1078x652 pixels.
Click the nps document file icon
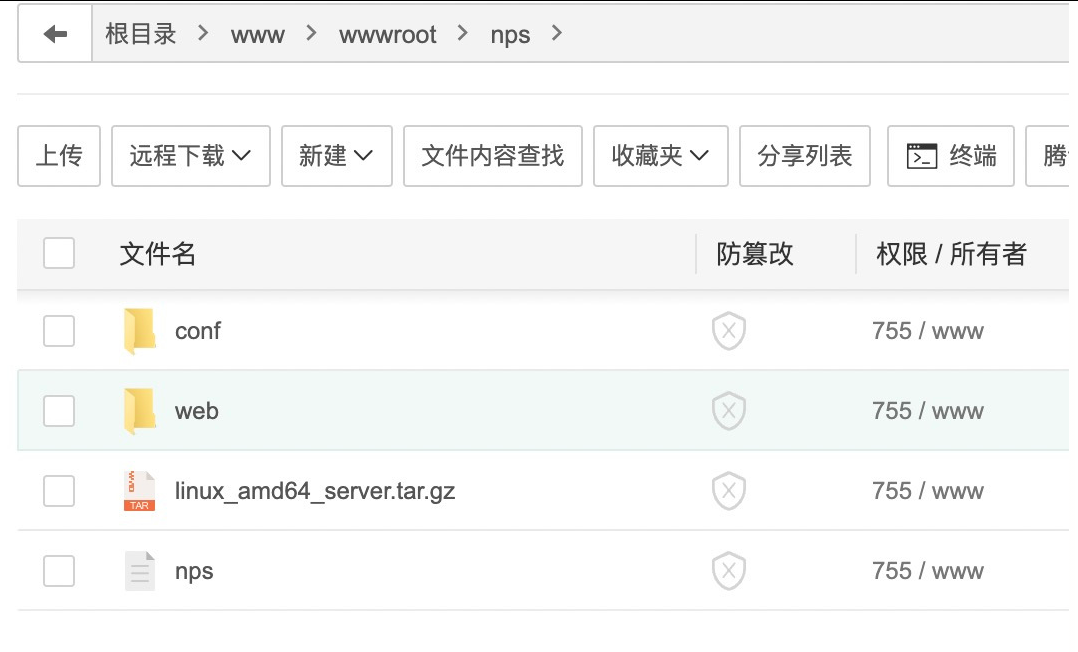click(140, 571)
